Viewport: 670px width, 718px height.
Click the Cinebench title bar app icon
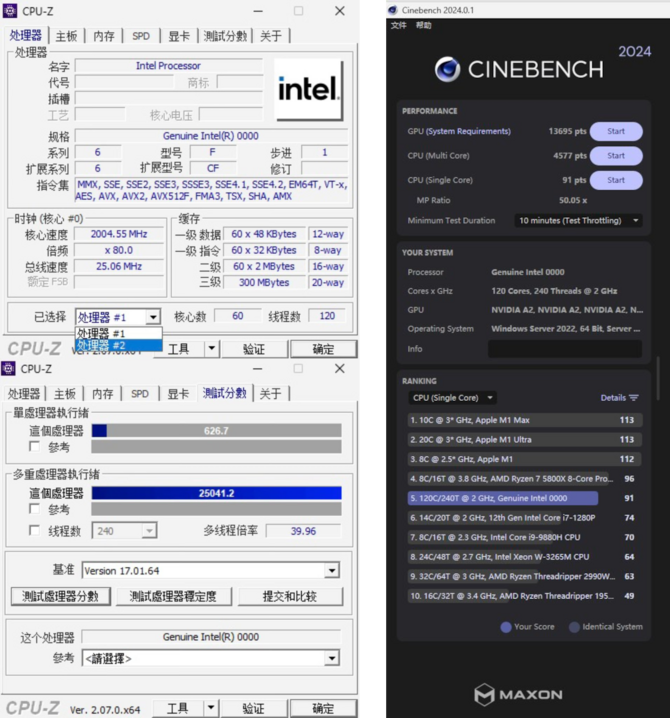click(x=392, y=10)
